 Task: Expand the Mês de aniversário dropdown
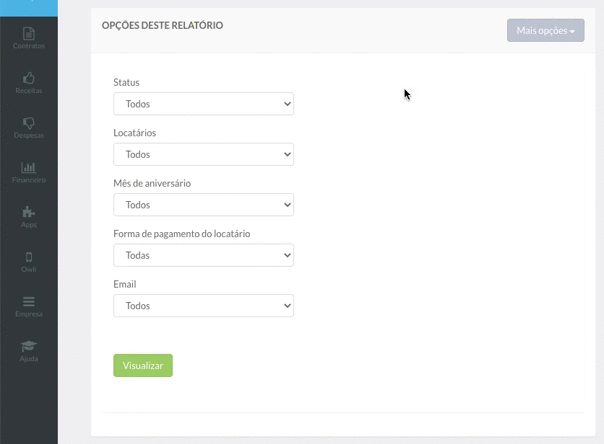tap(203, 205)
